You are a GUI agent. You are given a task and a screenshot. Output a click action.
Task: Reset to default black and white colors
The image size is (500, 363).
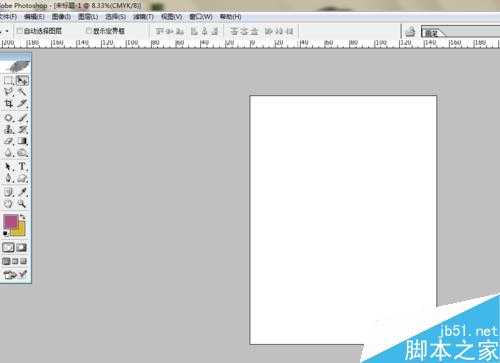pyautogui.click(x=5, y=234)
